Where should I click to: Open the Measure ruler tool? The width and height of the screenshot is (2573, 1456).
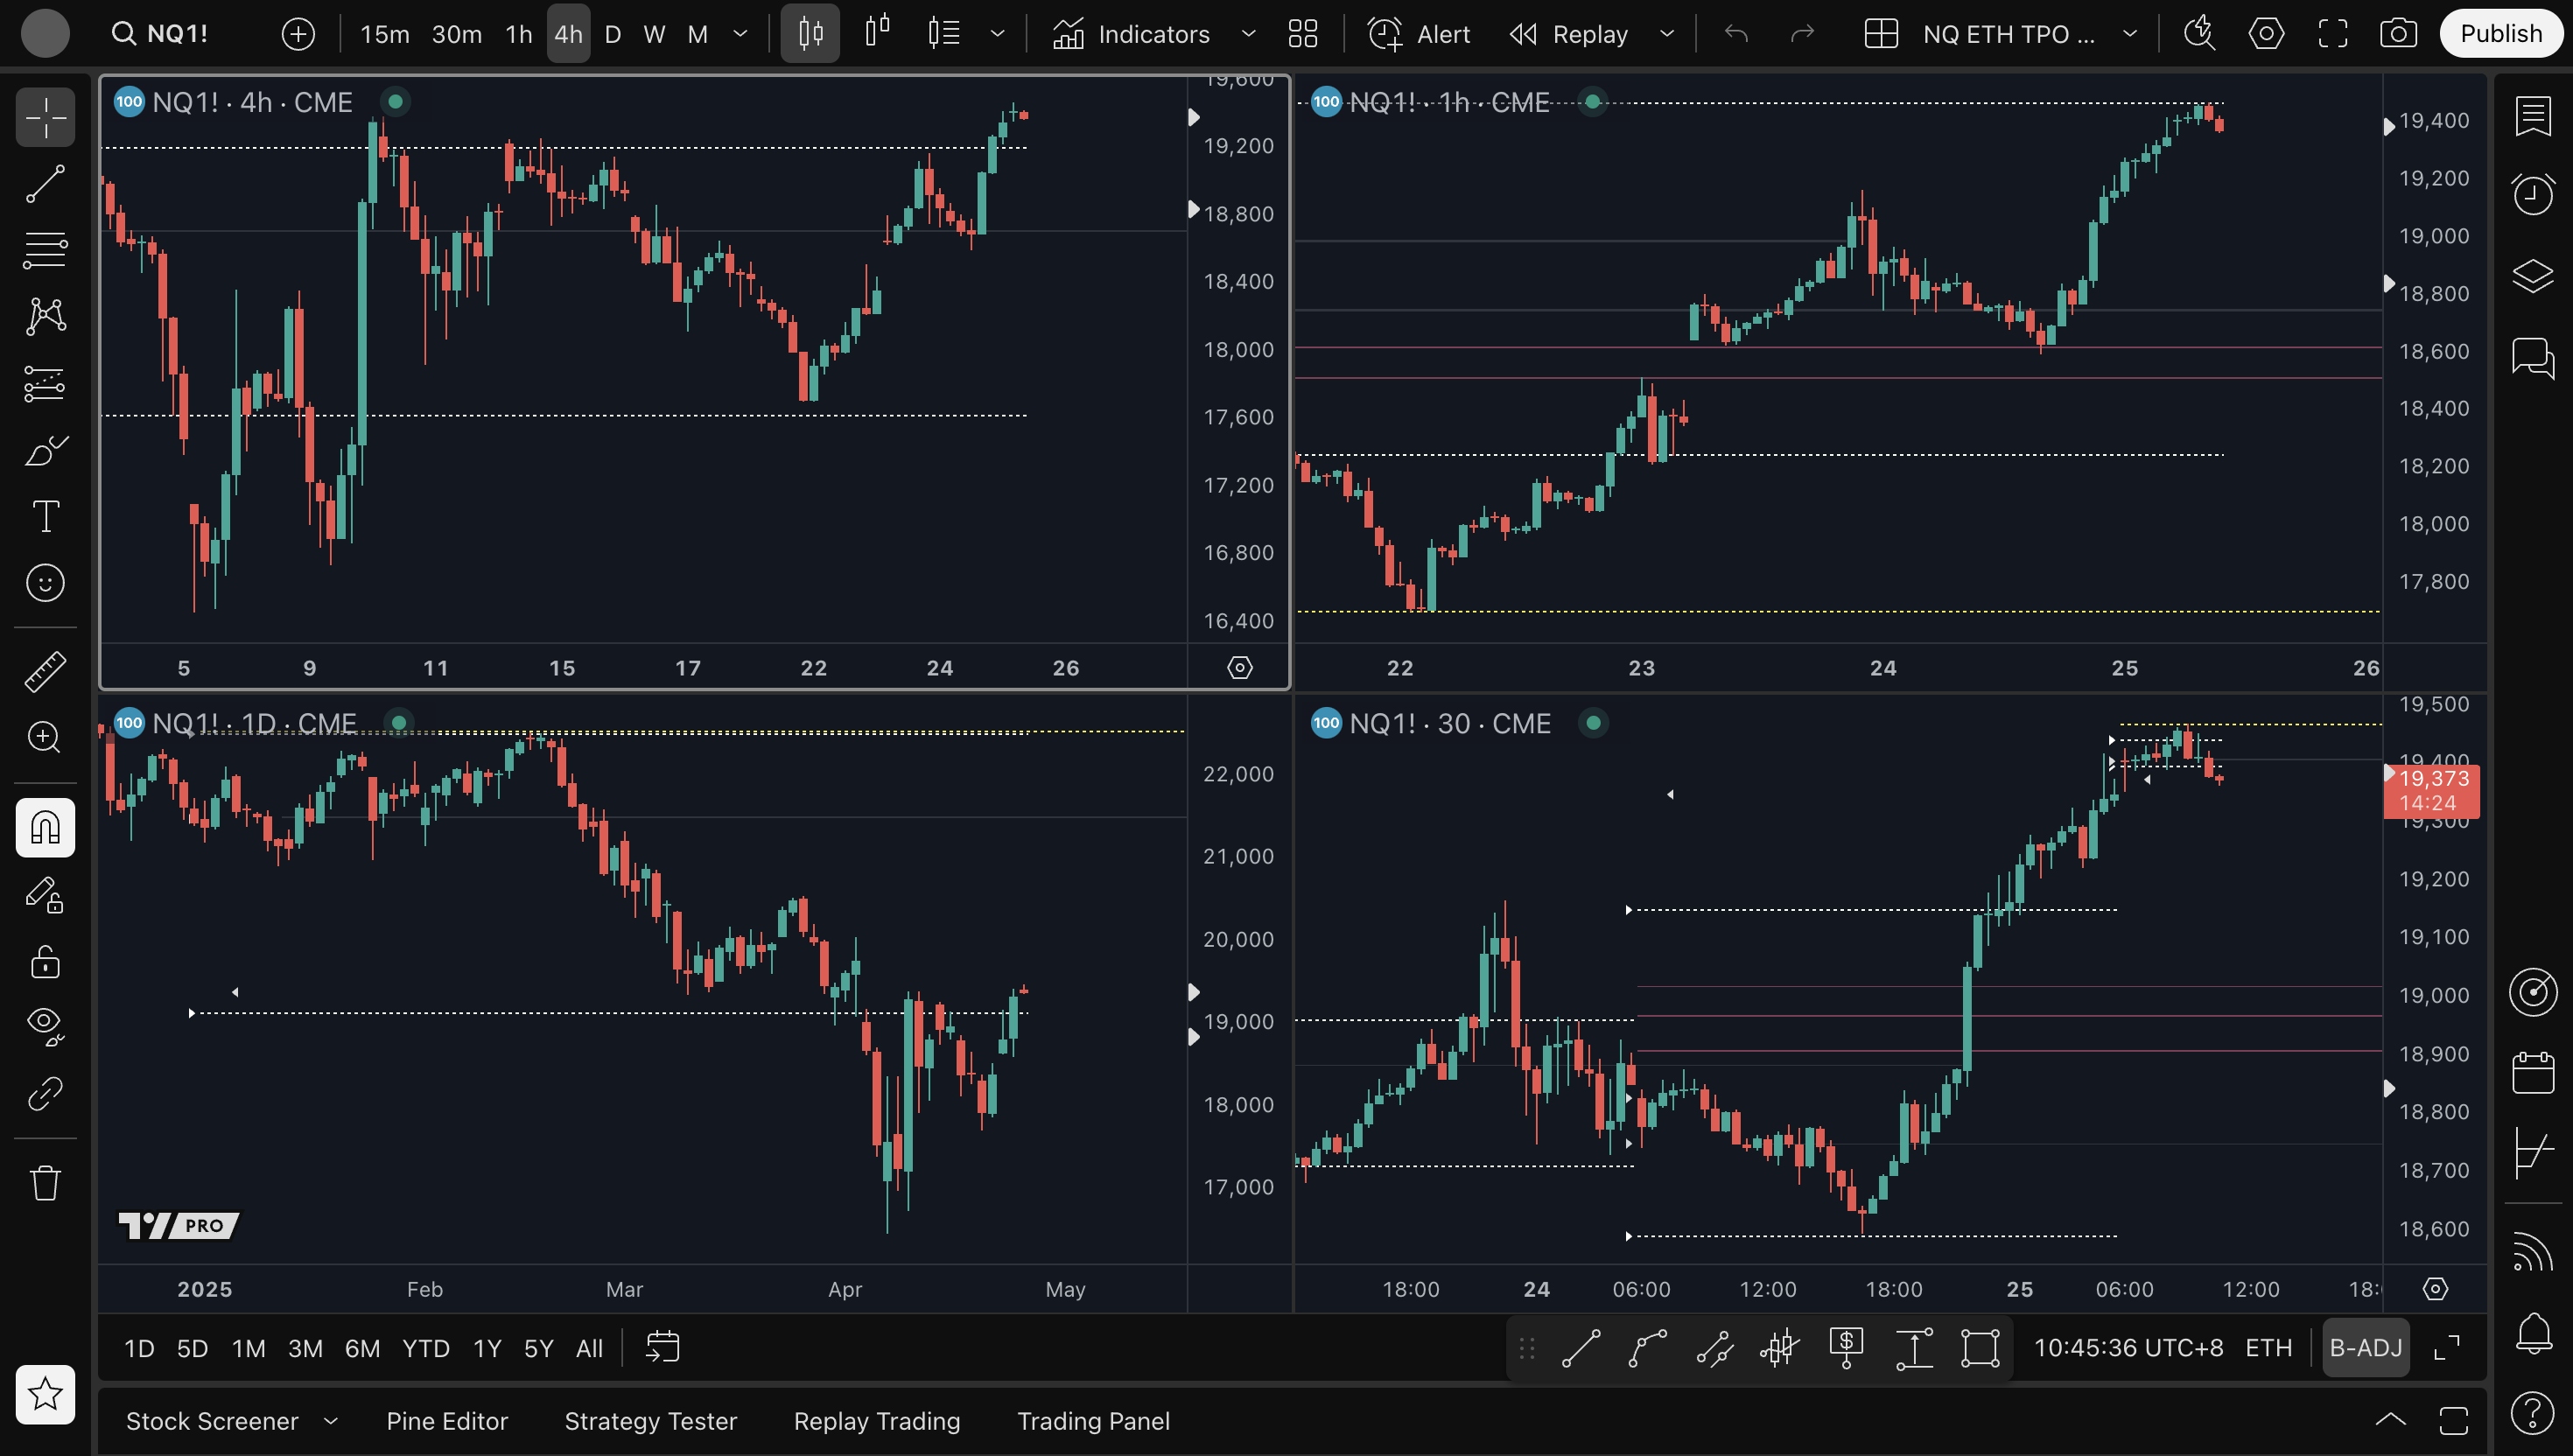(x=45, y=671)
